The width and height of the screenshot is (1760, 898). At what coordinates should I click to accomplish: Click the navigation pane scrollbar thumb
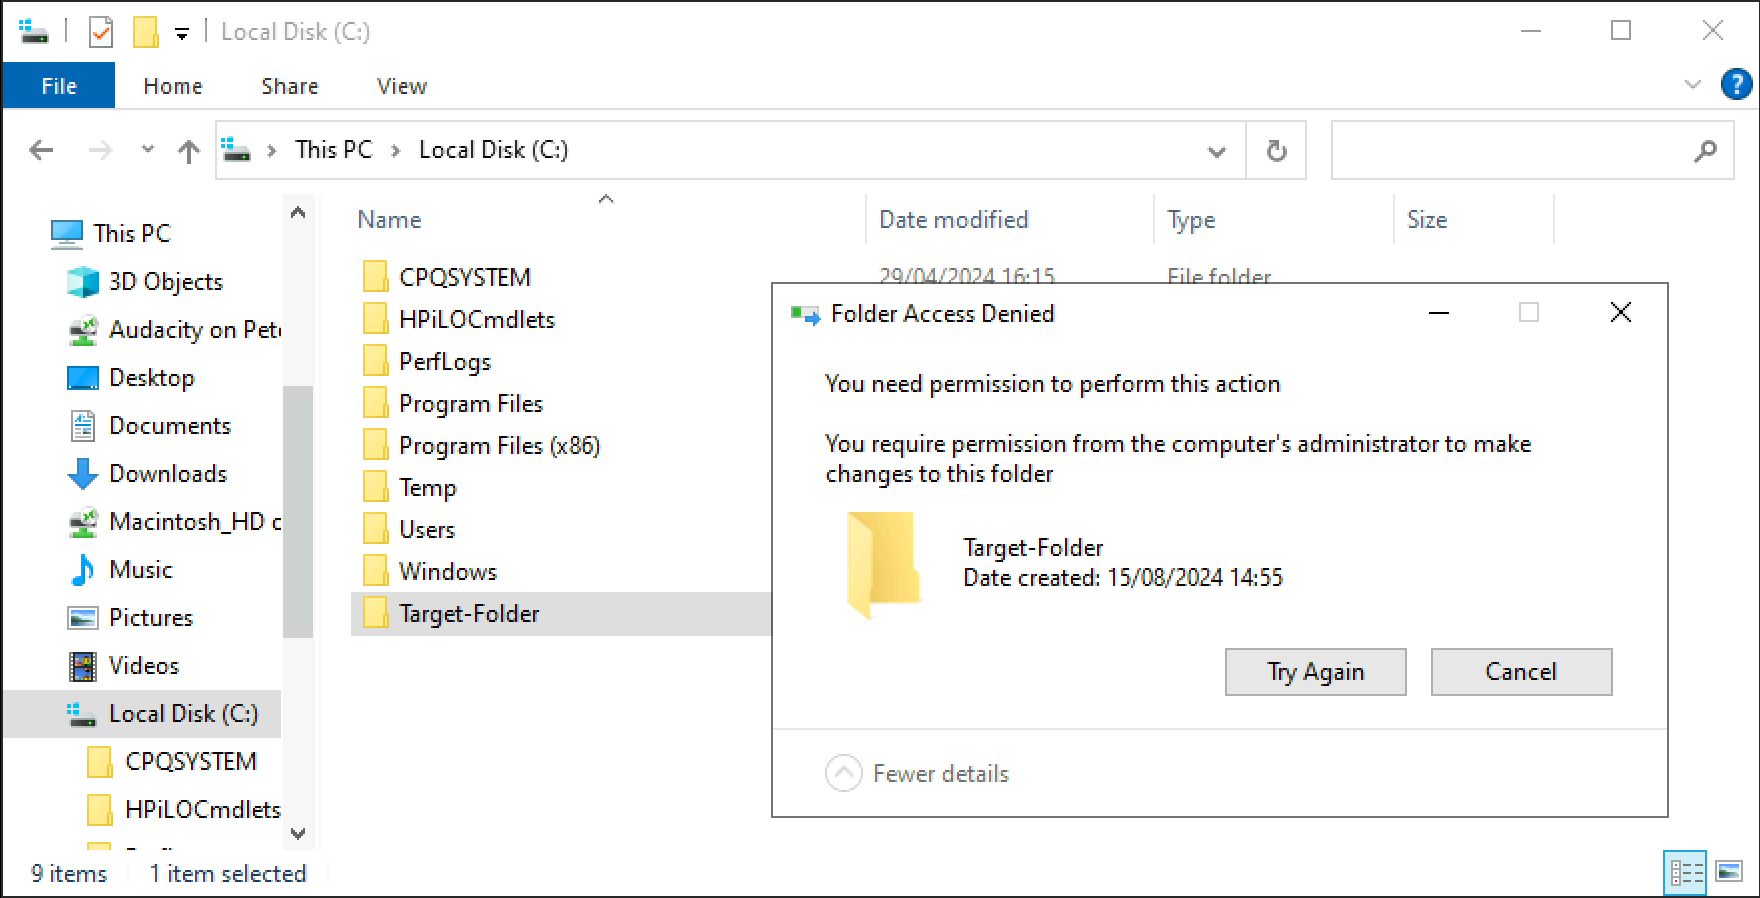tap(298, 510)
